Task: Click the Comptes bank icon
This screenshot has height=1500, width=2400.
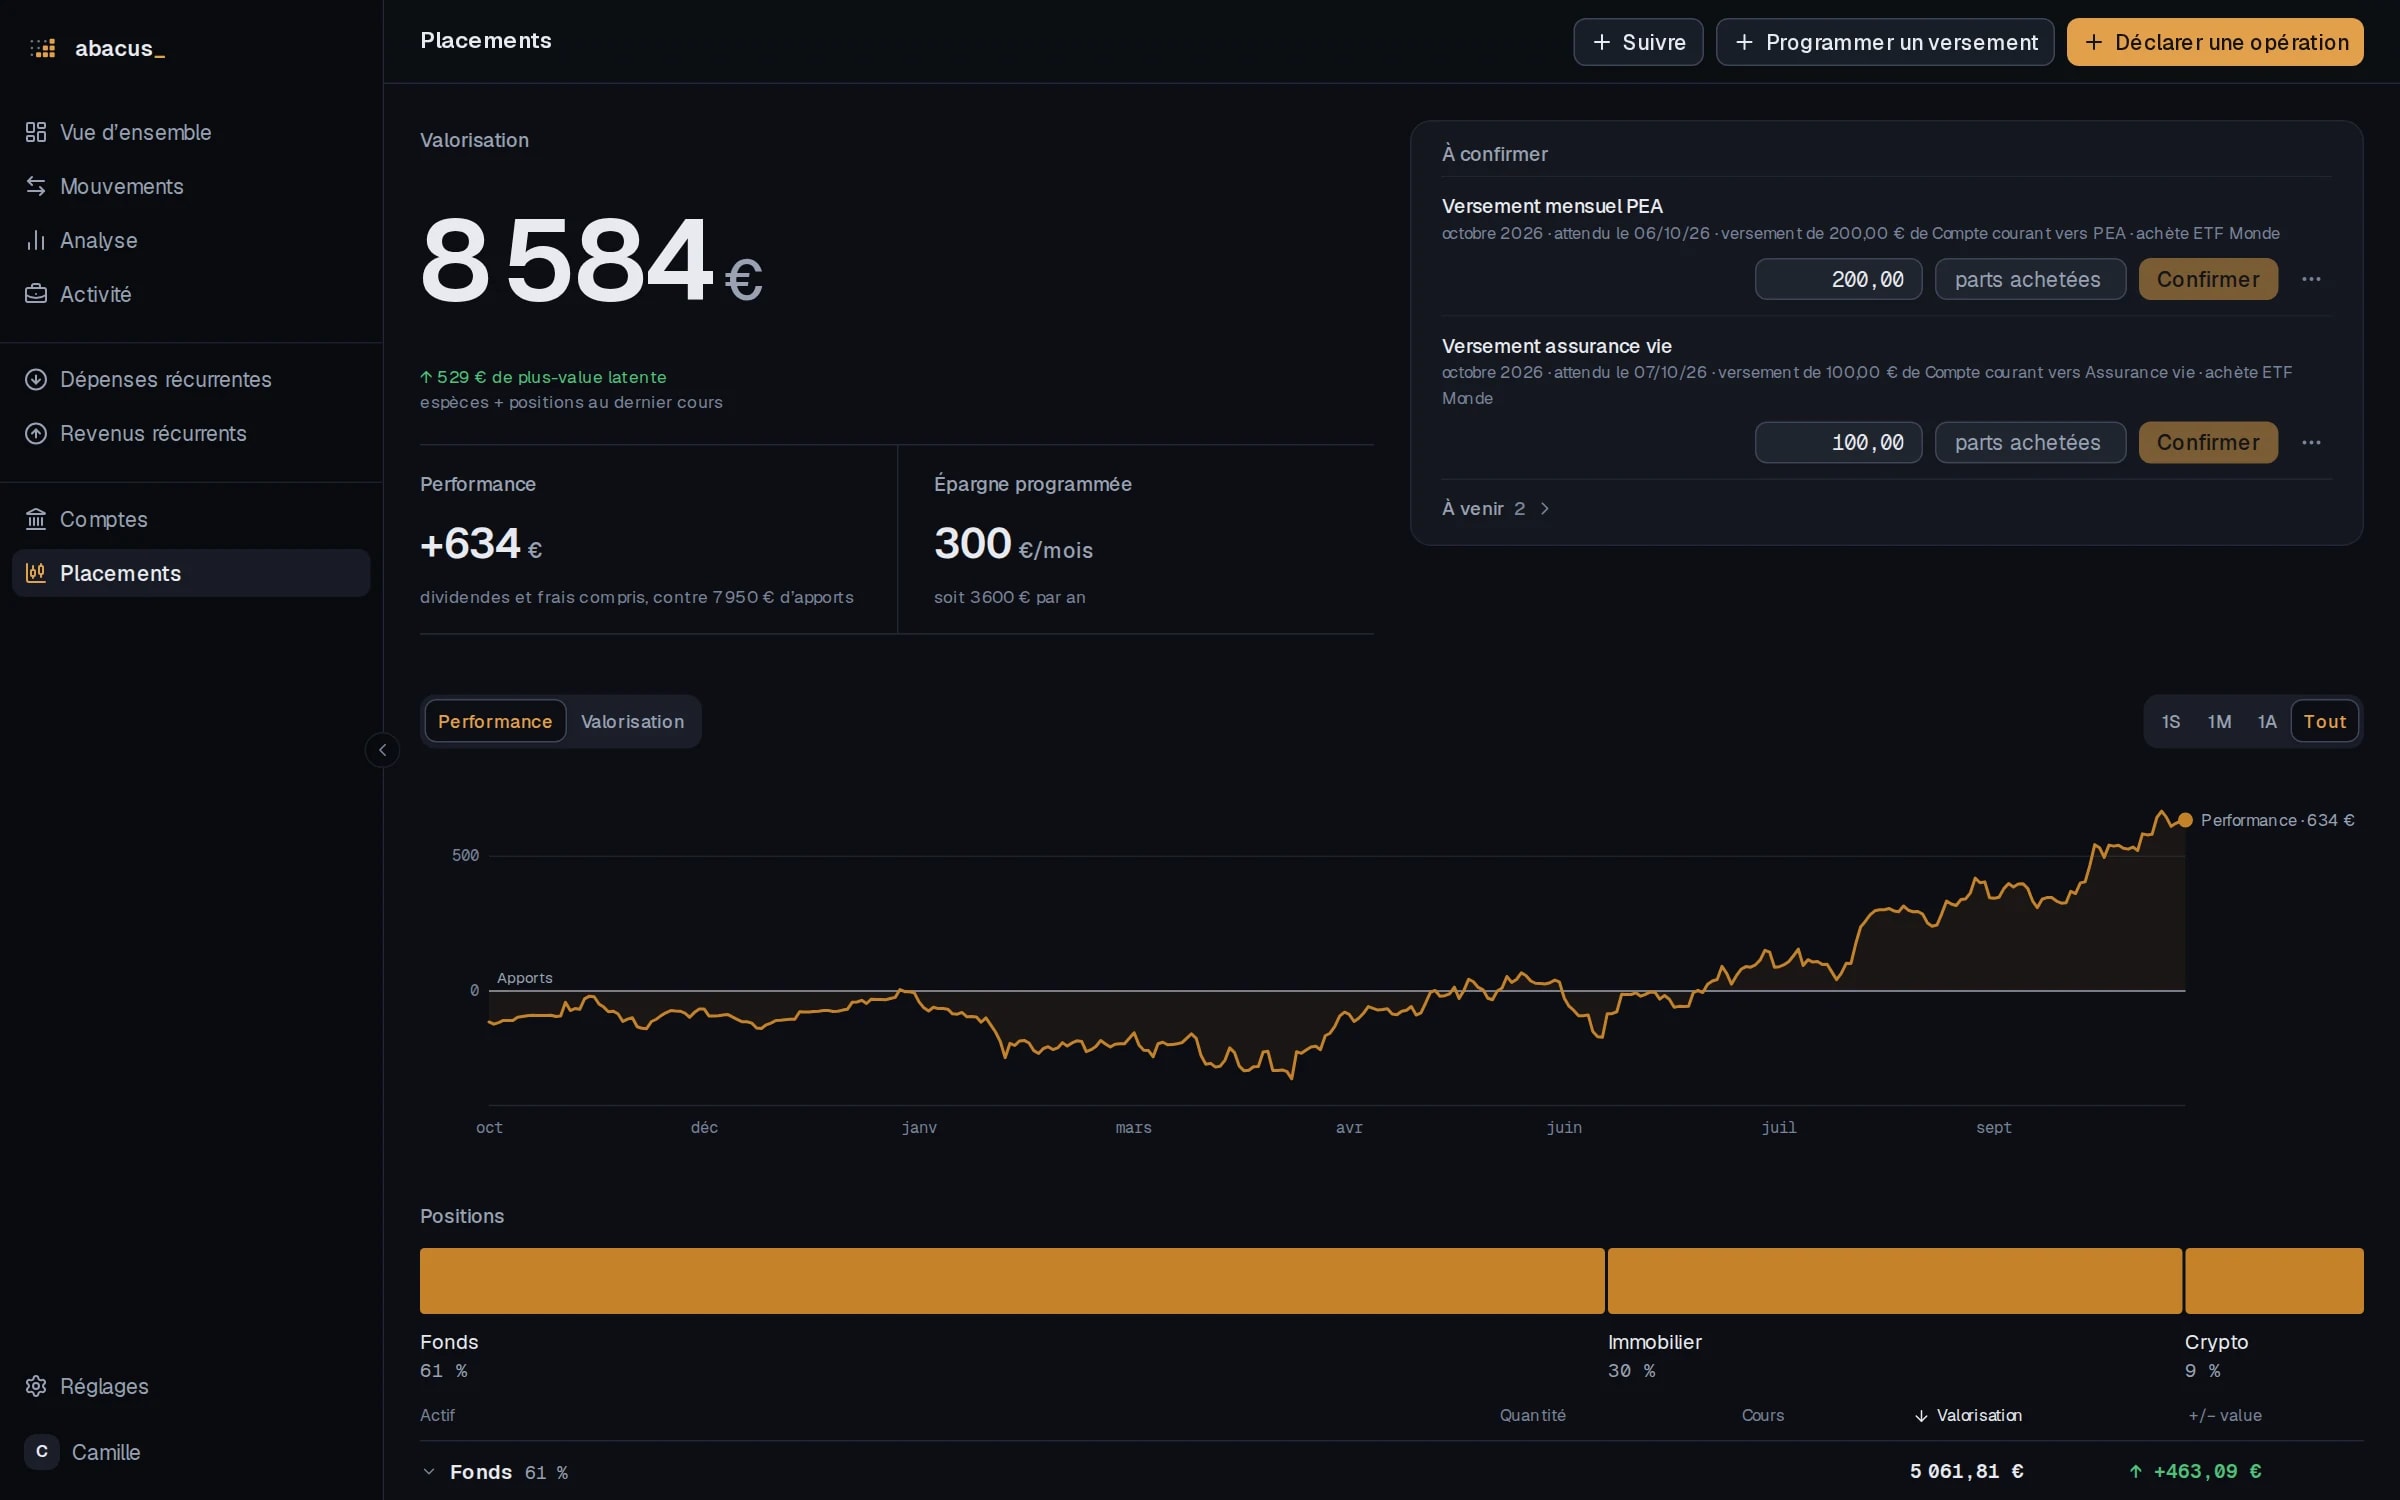Action: coord(36,519)
